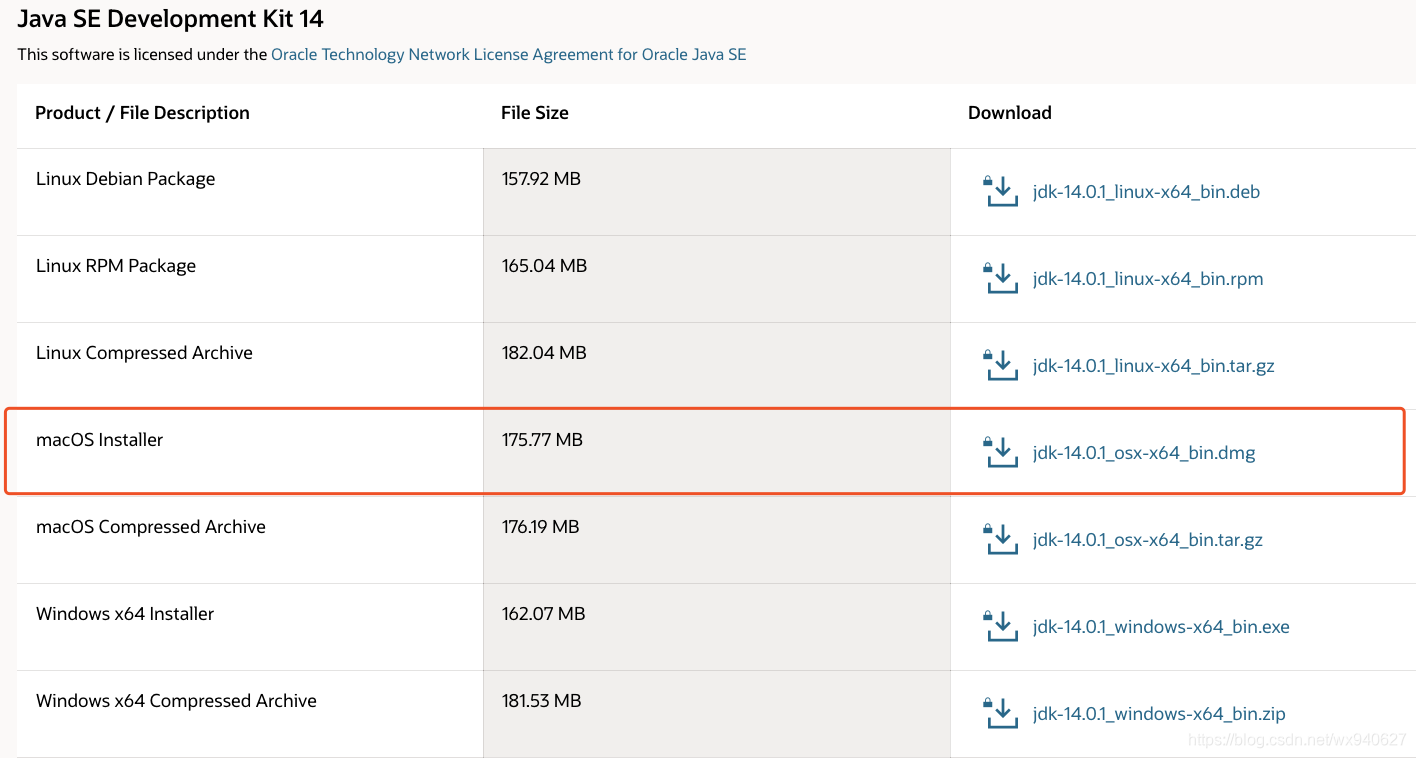Click download icon for osx-x64_bin.tar.gz
This screenshot has height=758, width=1416.
[x=1001, y=539]
